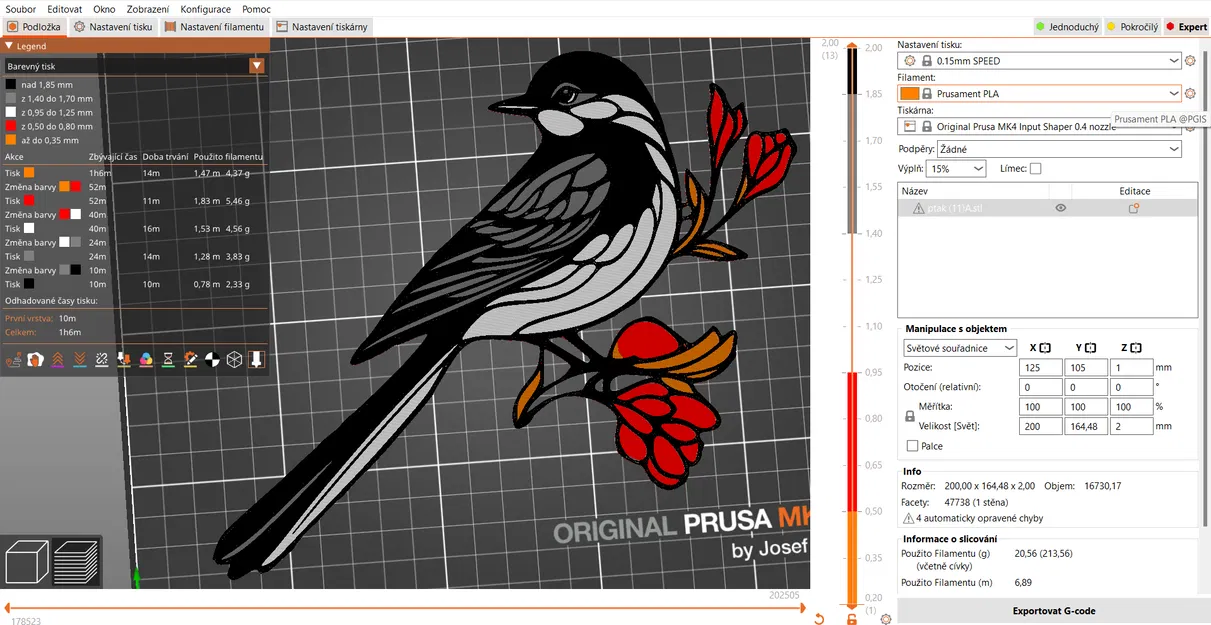Toggle custom G-code marker icon
1211x625 pixels.
[190, 359]
